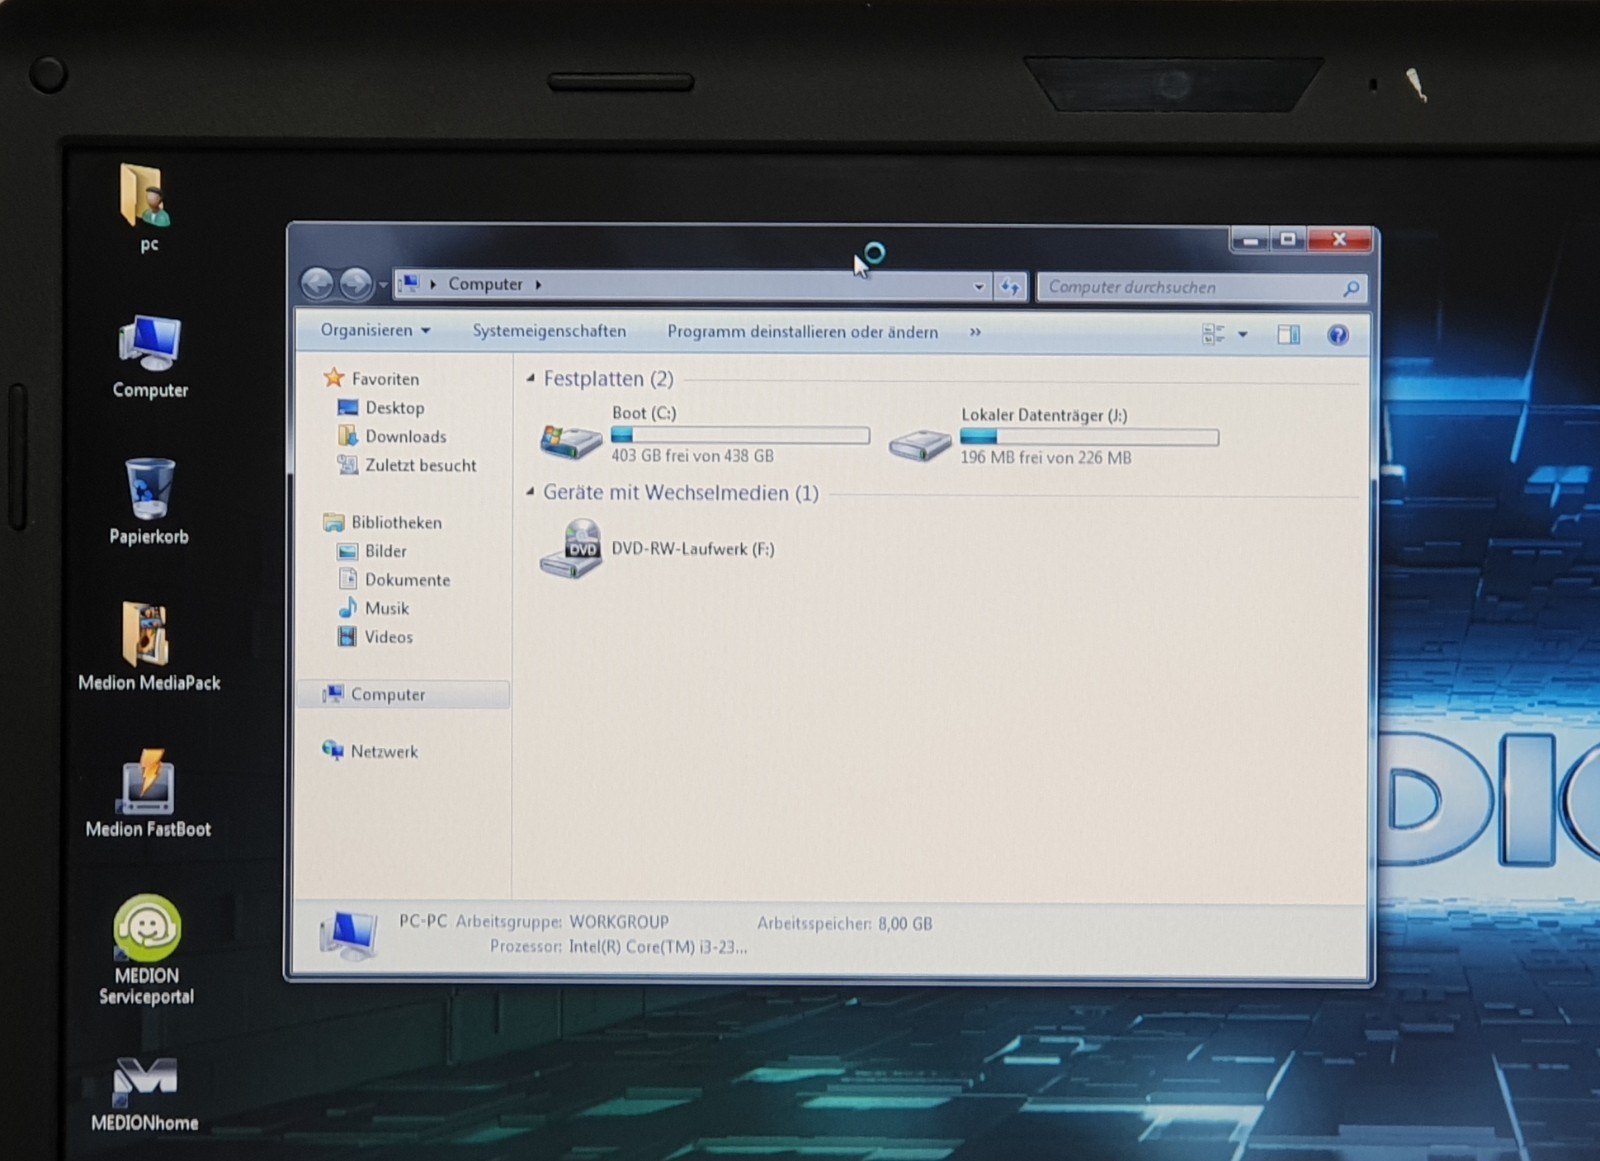Open the Medion MediaPack desktop icon
1600x1161 pixels.
(x=147, y=634)
